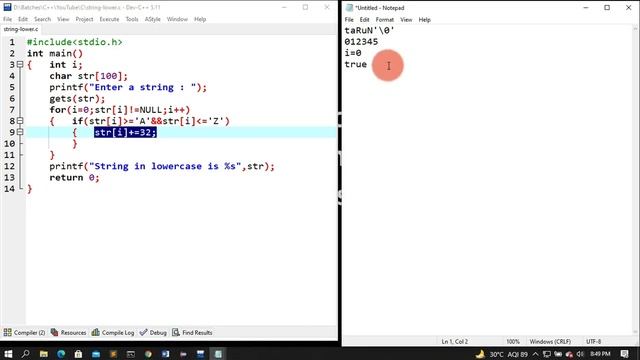Open the Resources bottom tab

tap(69, 333)
